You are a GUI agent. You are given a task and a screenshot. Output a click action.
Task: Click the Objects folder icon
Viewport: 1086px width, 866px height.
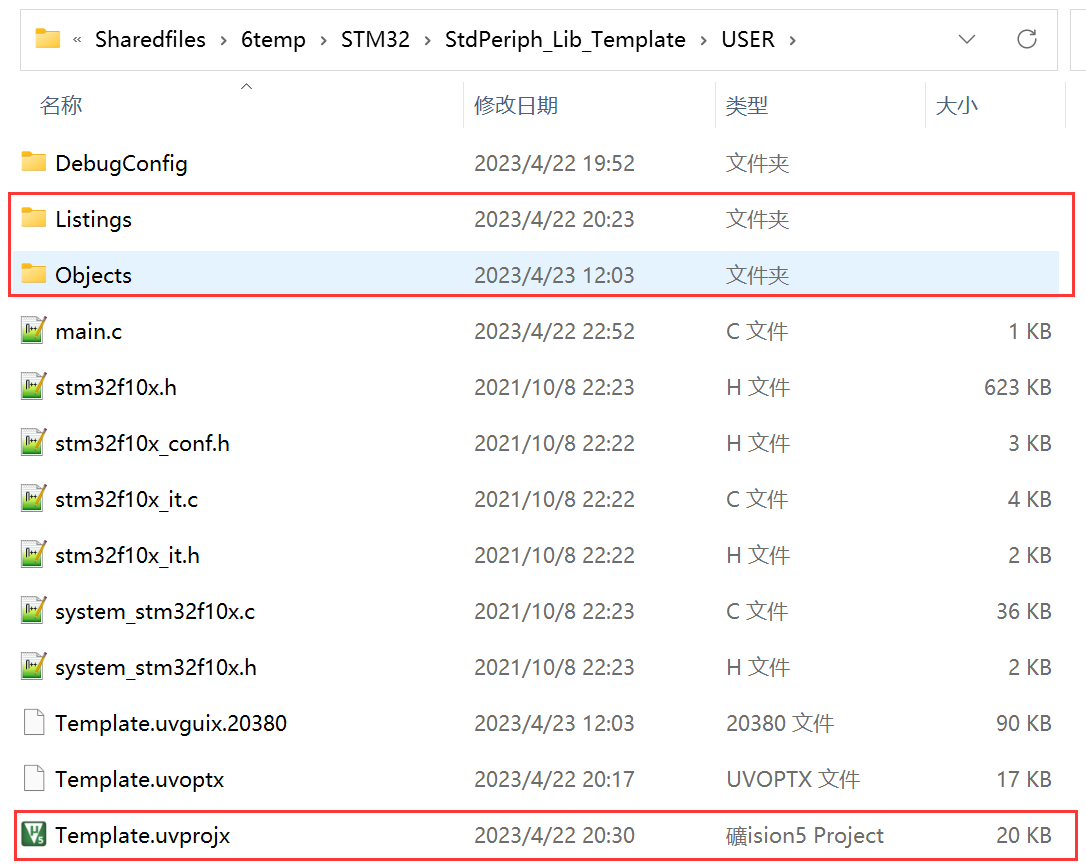[x=34, y=274]
